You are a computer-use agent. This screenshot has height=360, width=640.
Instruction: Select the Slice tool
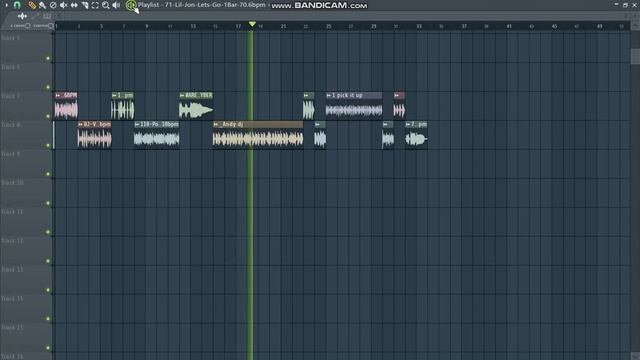coord(84,5)
